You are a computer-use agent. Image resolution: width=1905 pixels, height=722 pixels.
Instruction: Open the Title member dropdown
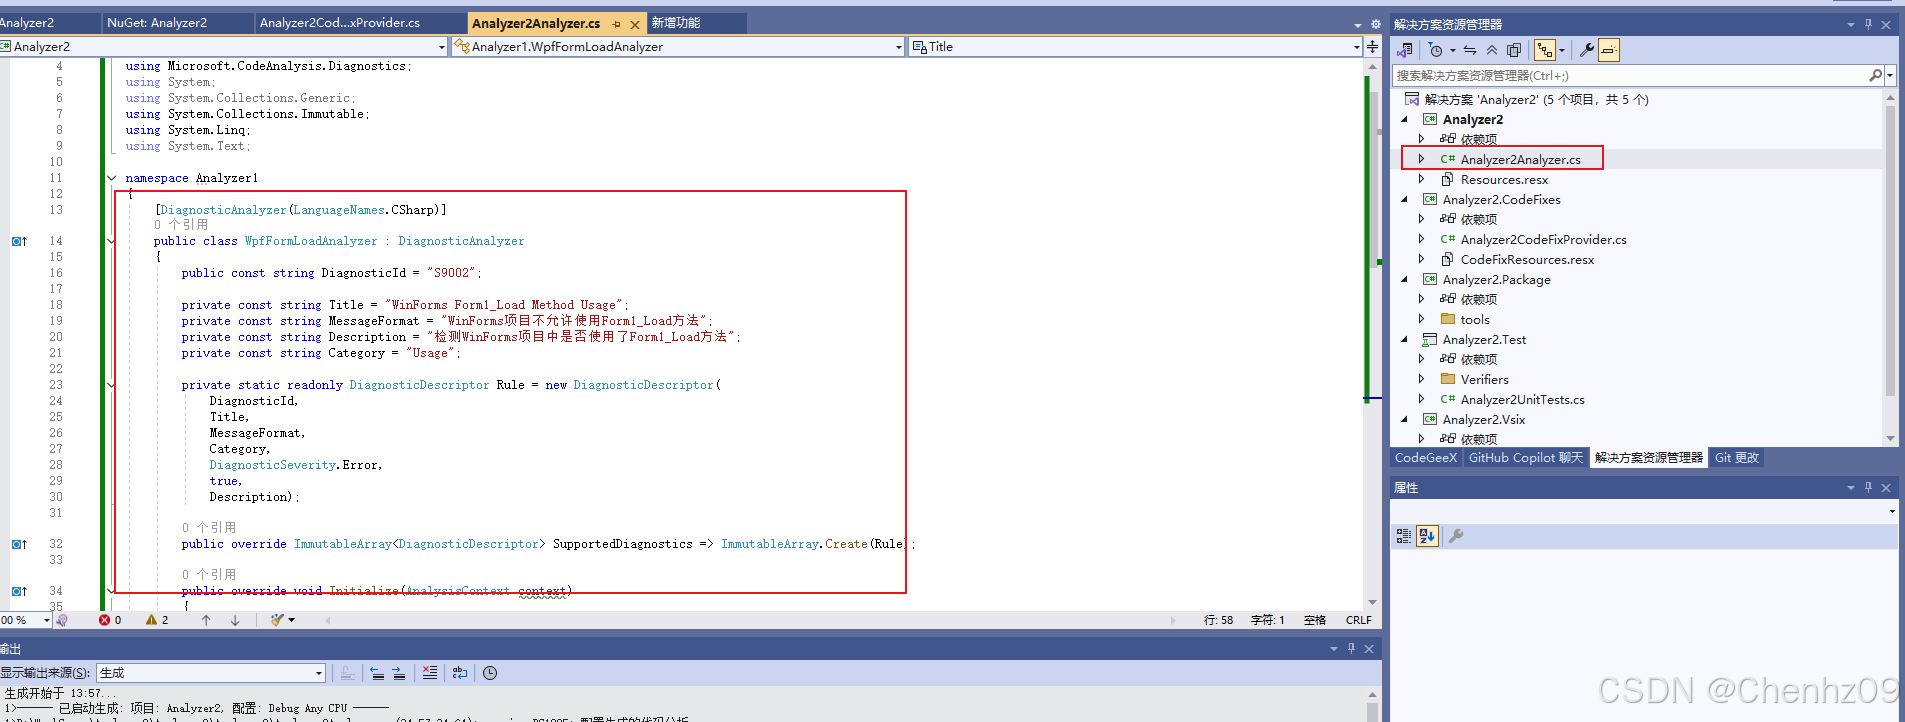[1356, 47]
